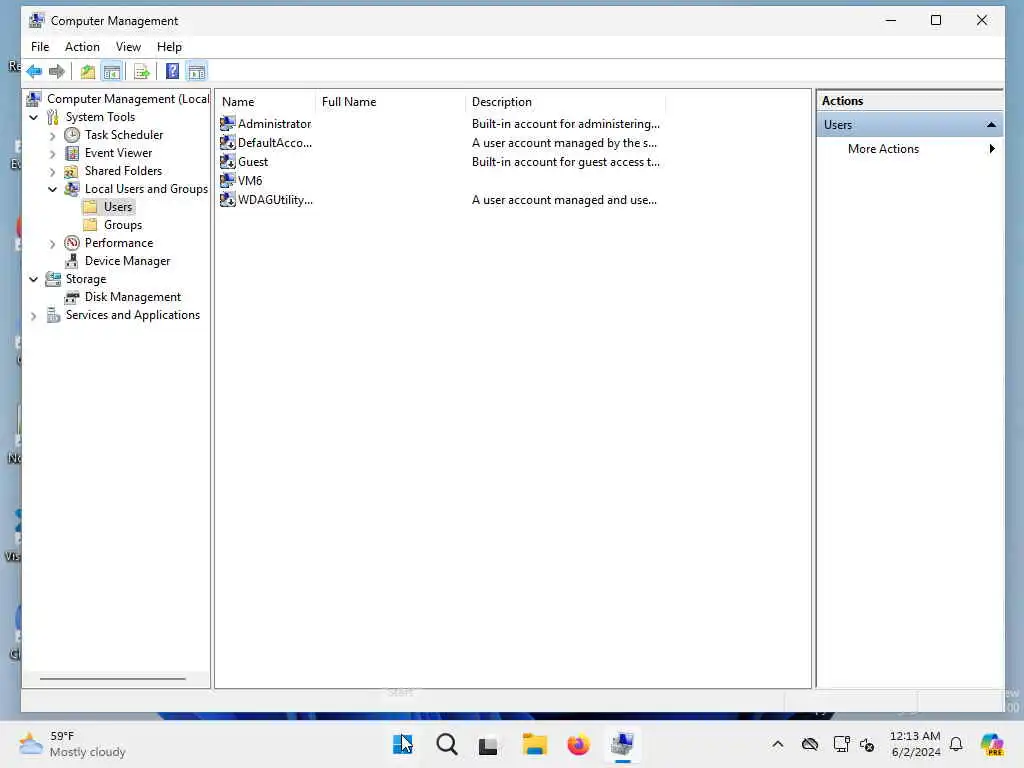Show hidden system tray icons chevron

pyautogui.click(x=778, y=744)
